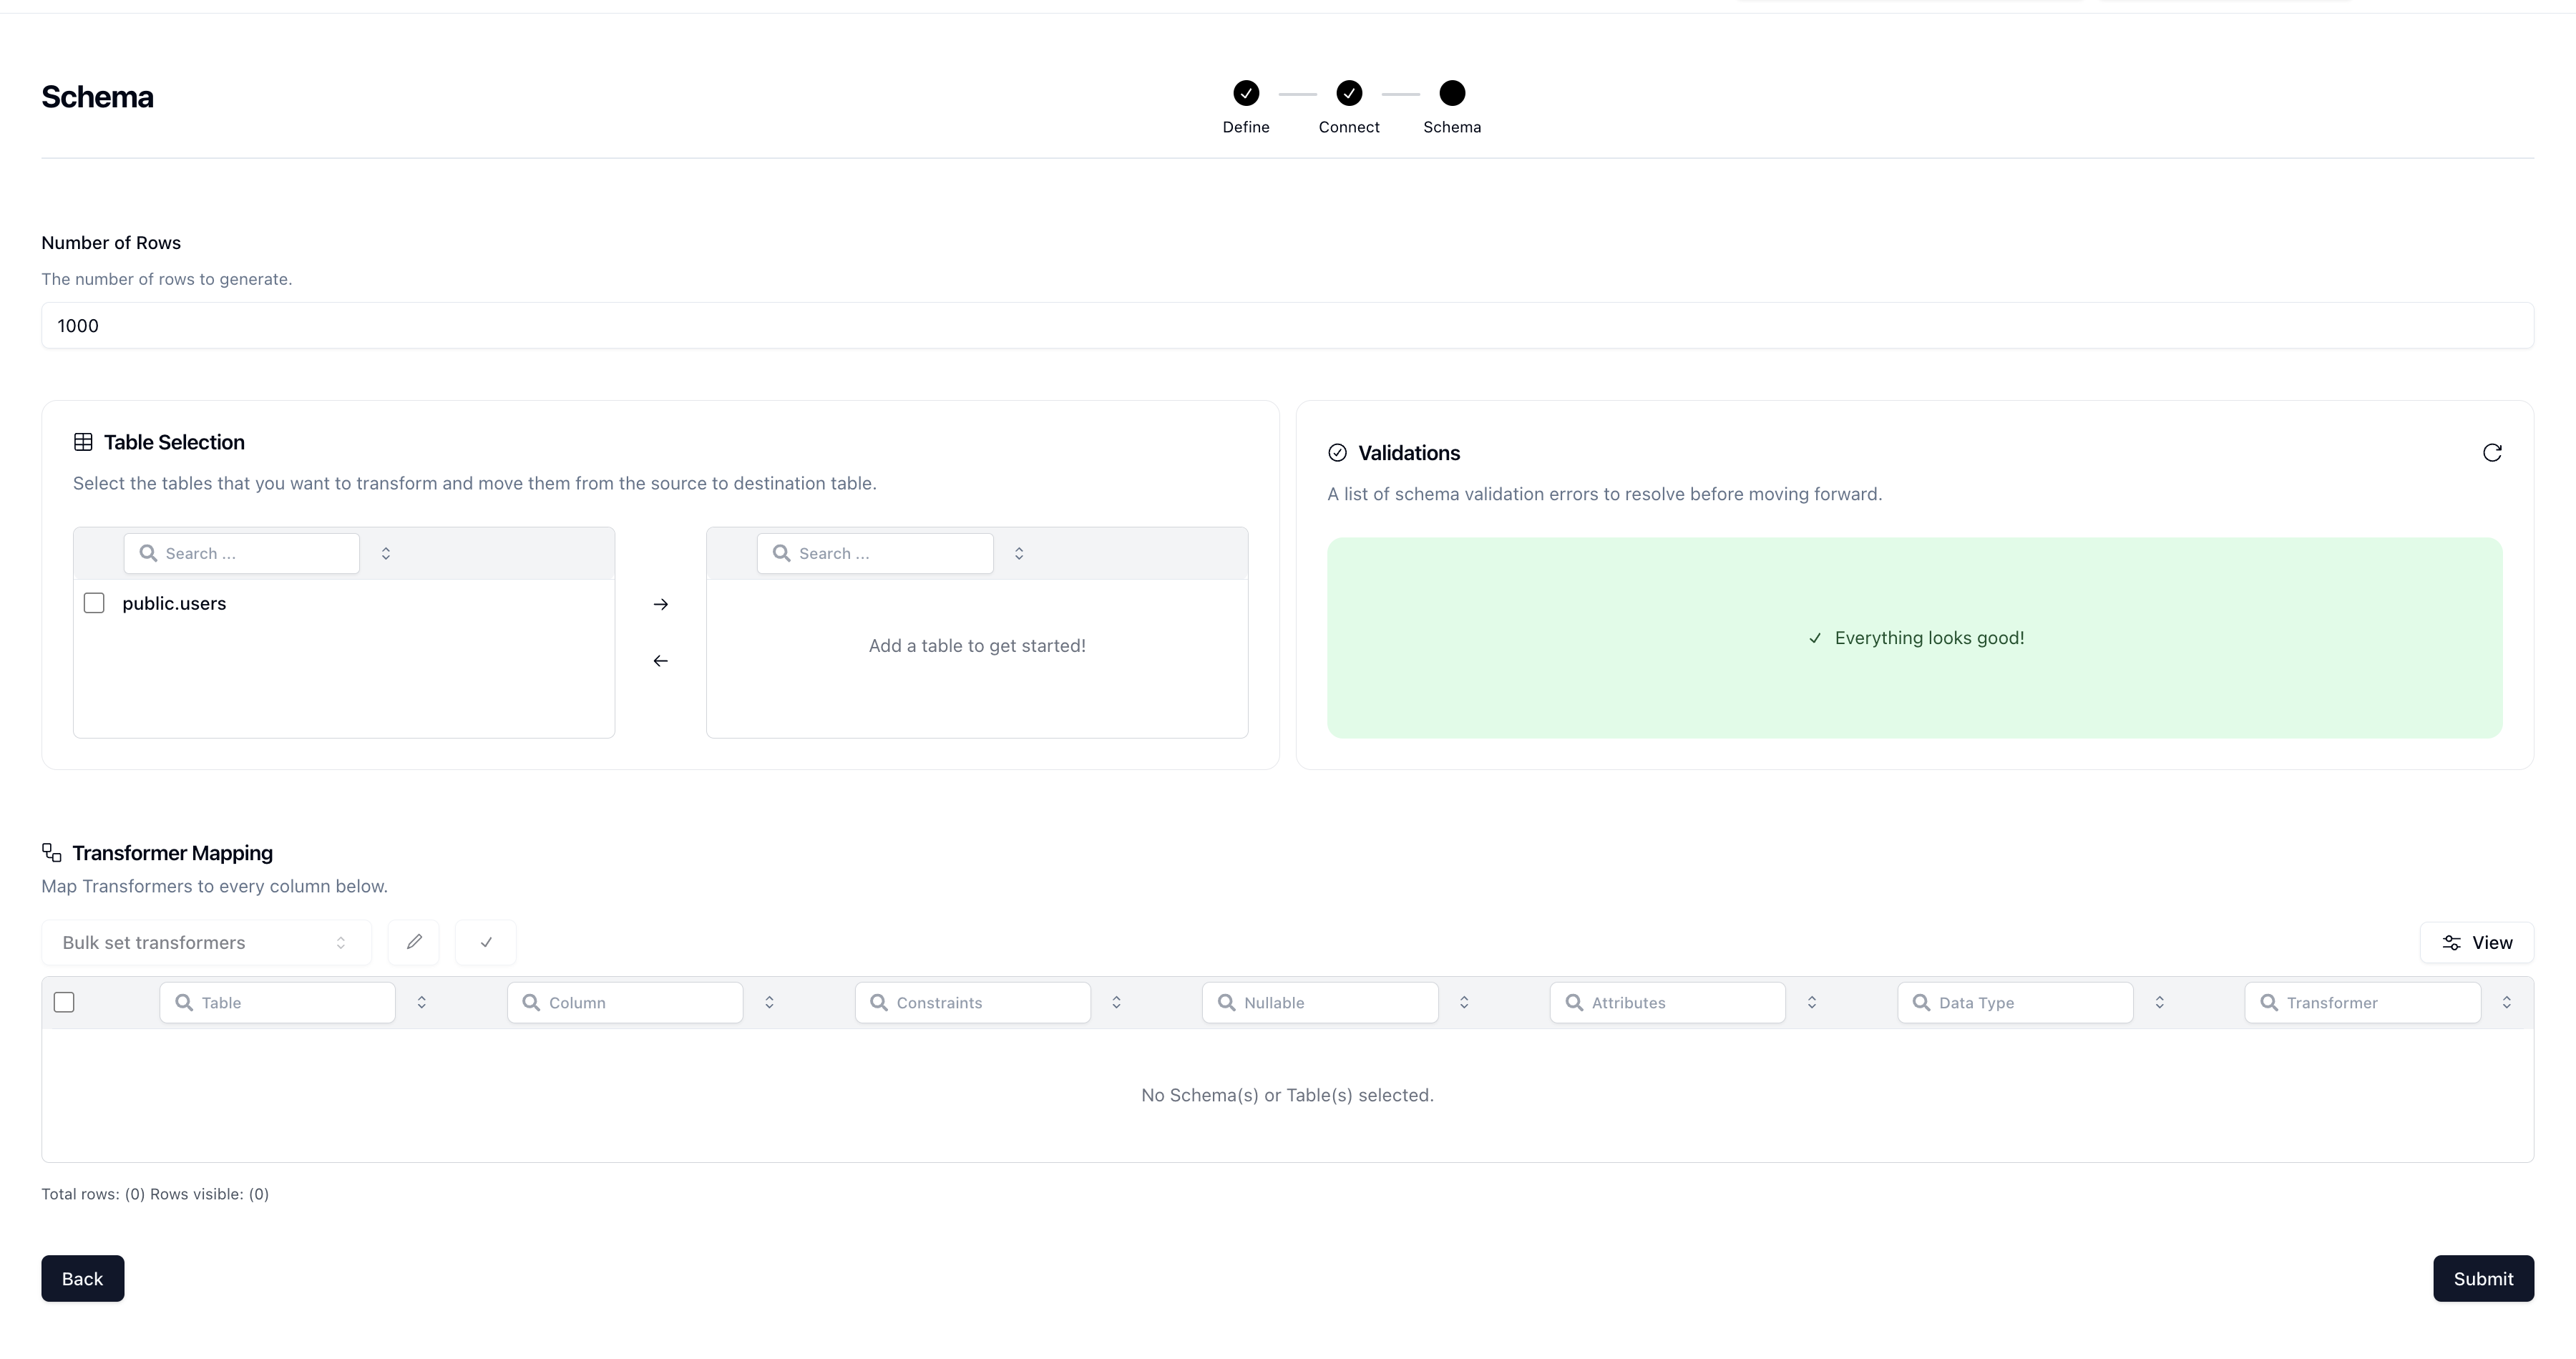Sort the source table list using its sort arrows
The height and width of the screenshot is (1359, 2576).
(386, 554)
